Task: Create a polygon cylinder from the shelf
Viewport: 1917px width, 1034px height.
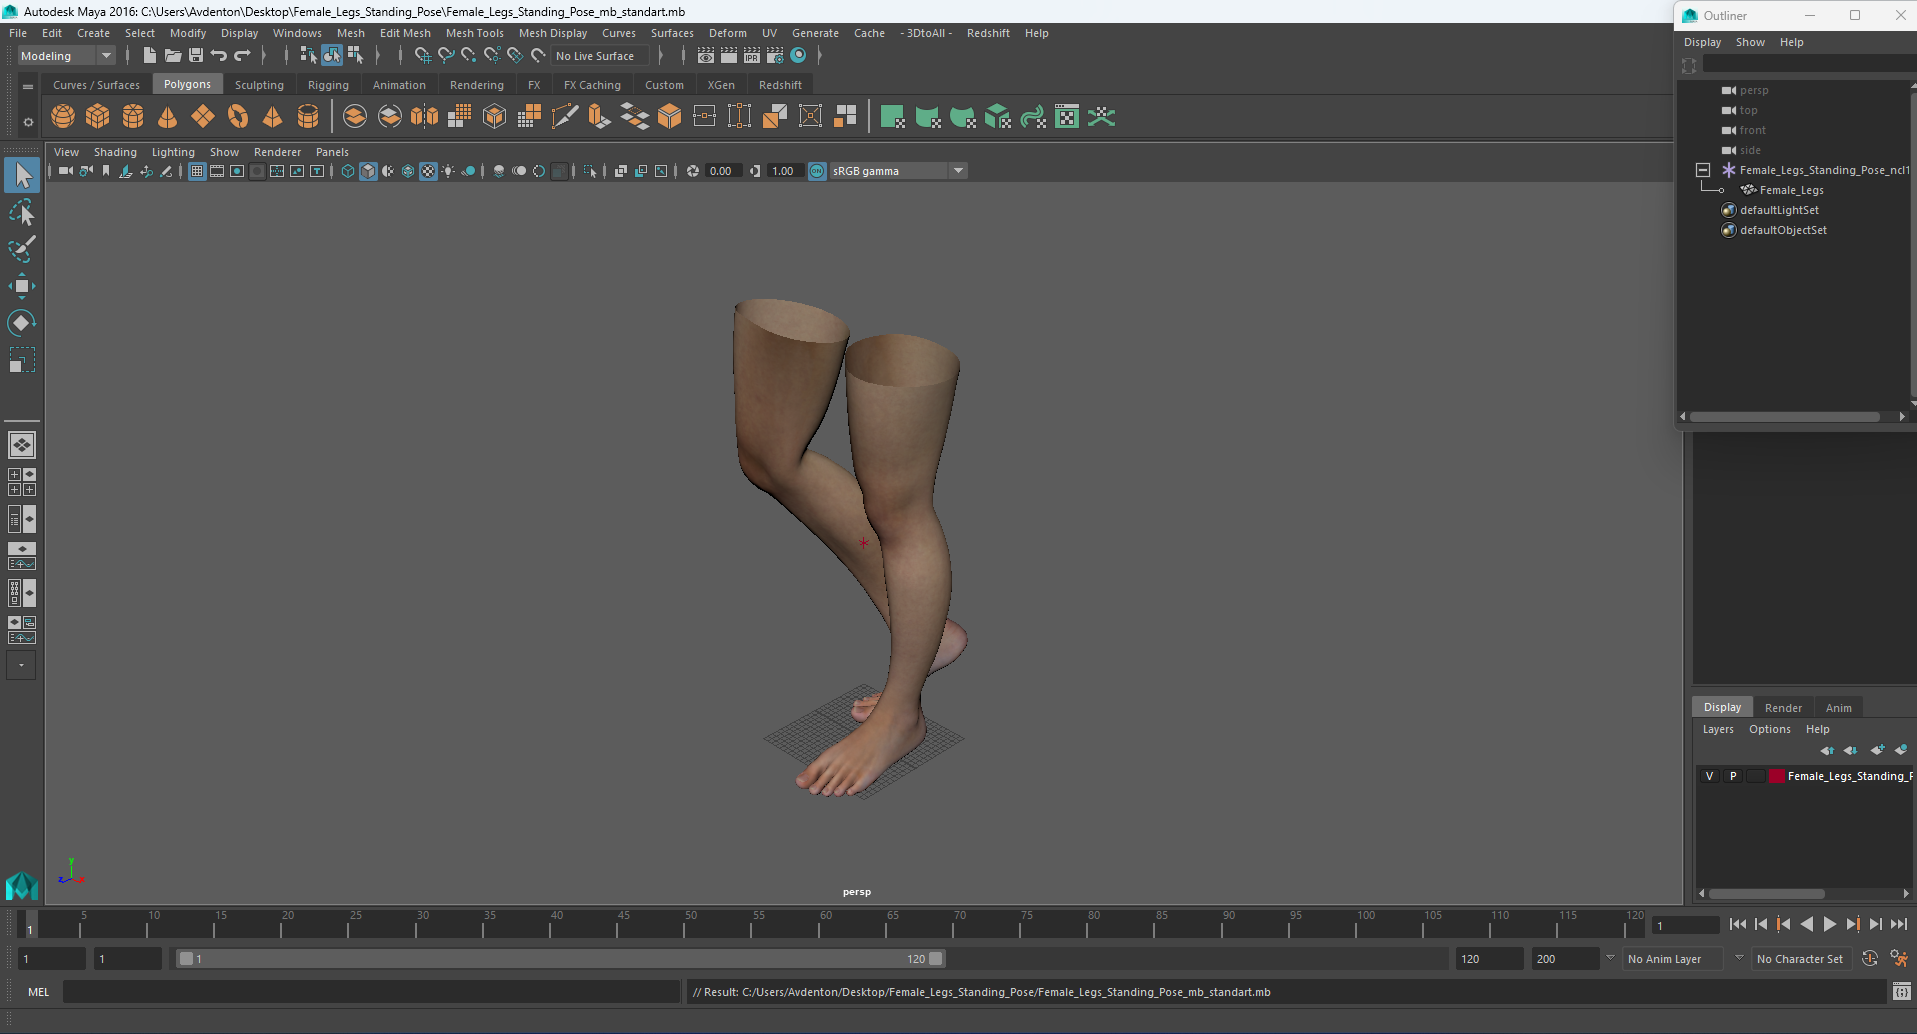Action: (133, 117)
